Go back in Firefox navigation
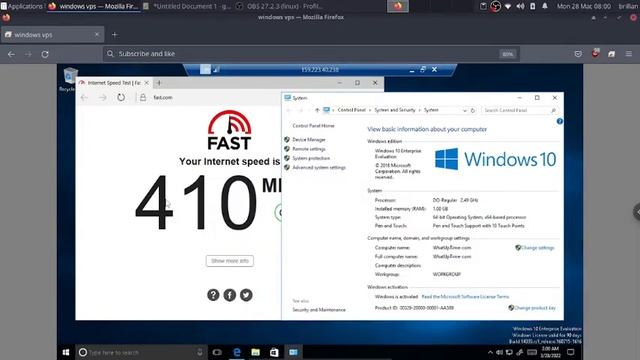The height and width of the screenshot is (360, 640). point(11,54)
